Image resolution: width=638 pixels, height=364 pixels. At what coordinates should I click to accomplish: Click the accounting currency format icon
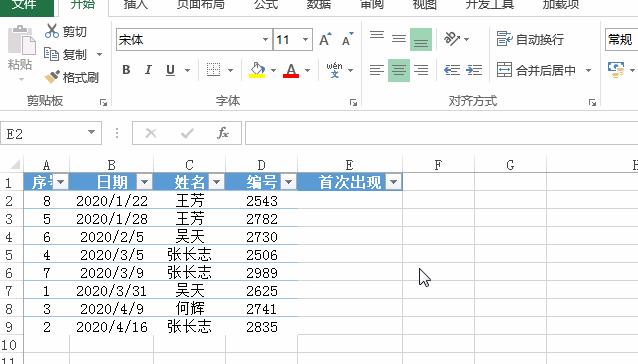coord(616,70)
